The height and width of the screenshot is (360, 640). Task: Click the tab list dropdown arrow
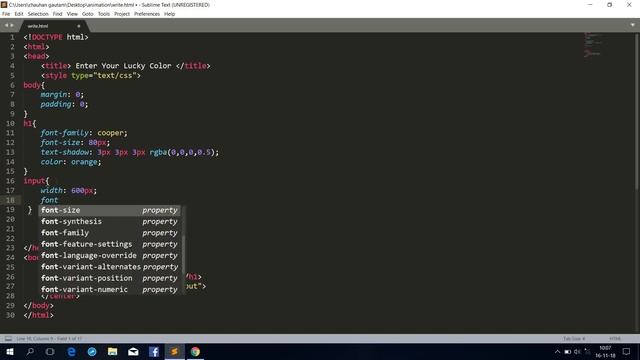pos(632,25)
